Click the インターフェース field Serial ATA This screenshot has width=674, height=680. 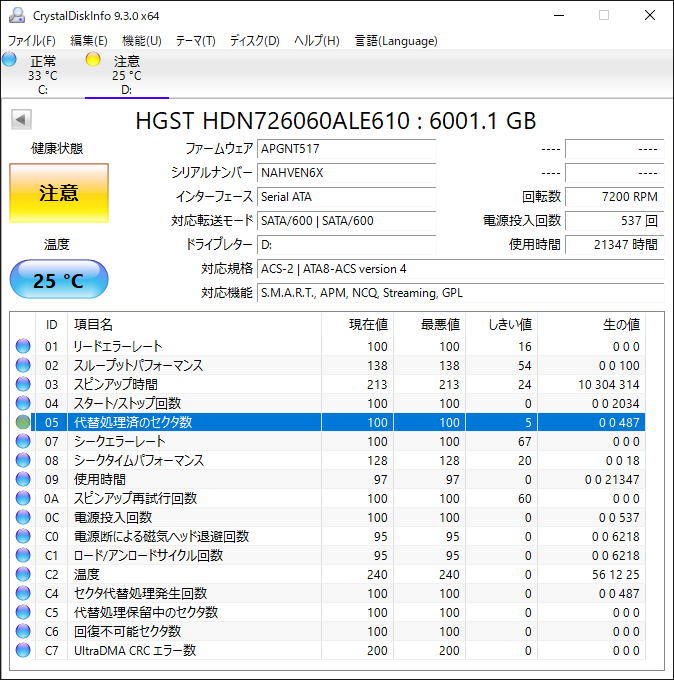(347, 197)
